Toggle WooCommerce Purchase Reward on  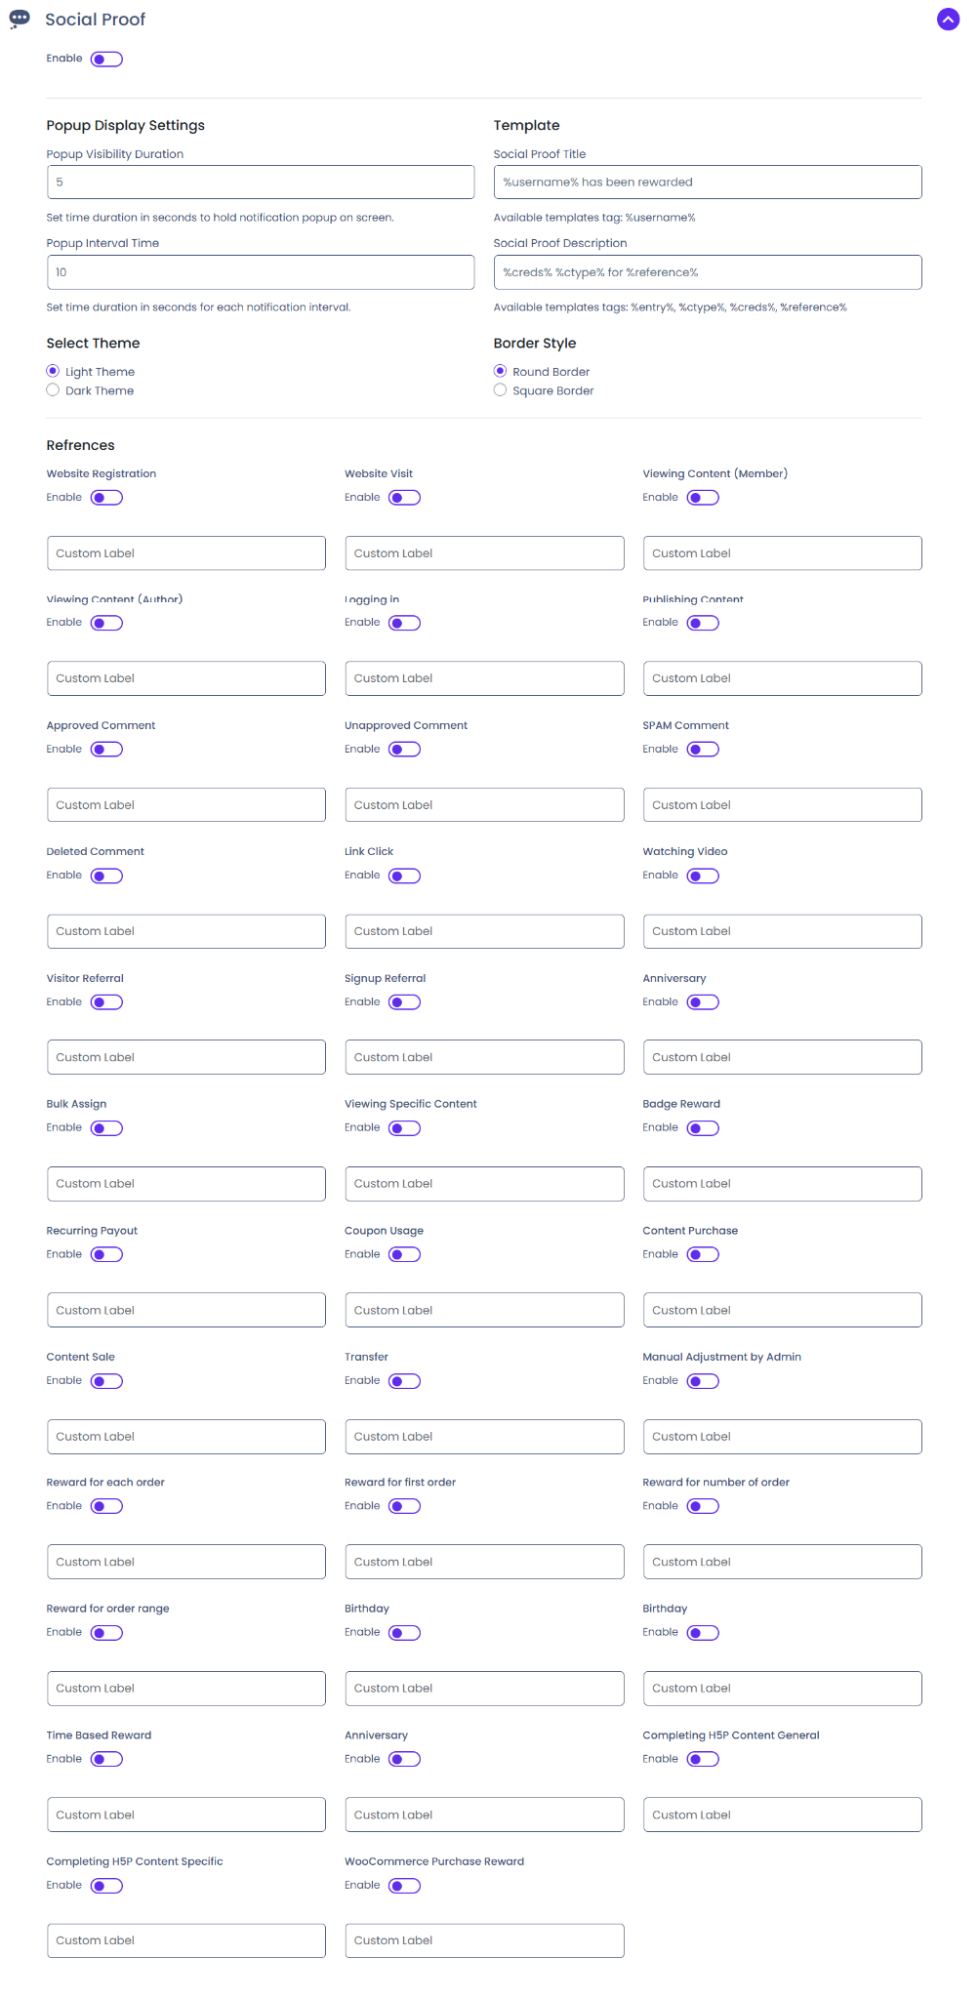pos(404,1886)
